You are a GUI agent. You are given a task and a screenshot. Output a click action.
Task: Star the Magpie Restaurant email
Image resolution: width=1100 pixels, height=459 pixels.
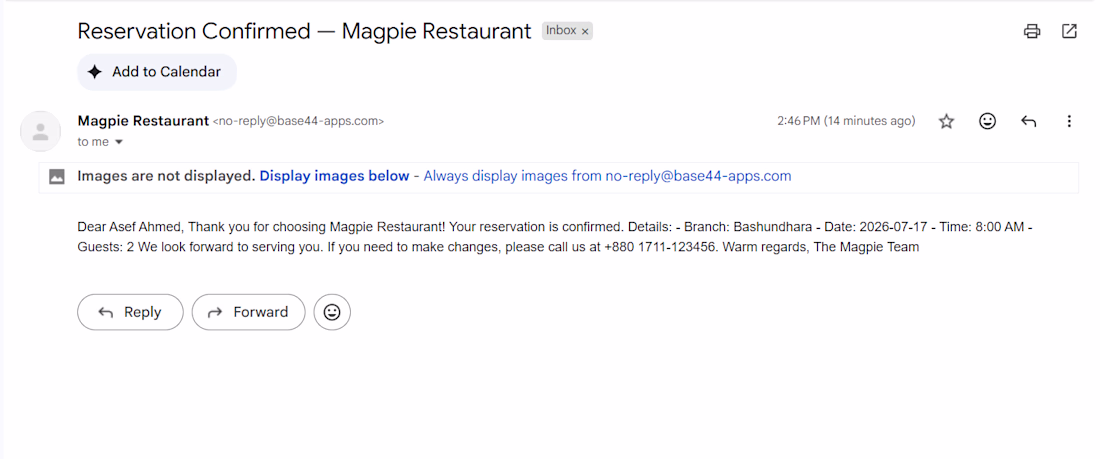[946, 121]
